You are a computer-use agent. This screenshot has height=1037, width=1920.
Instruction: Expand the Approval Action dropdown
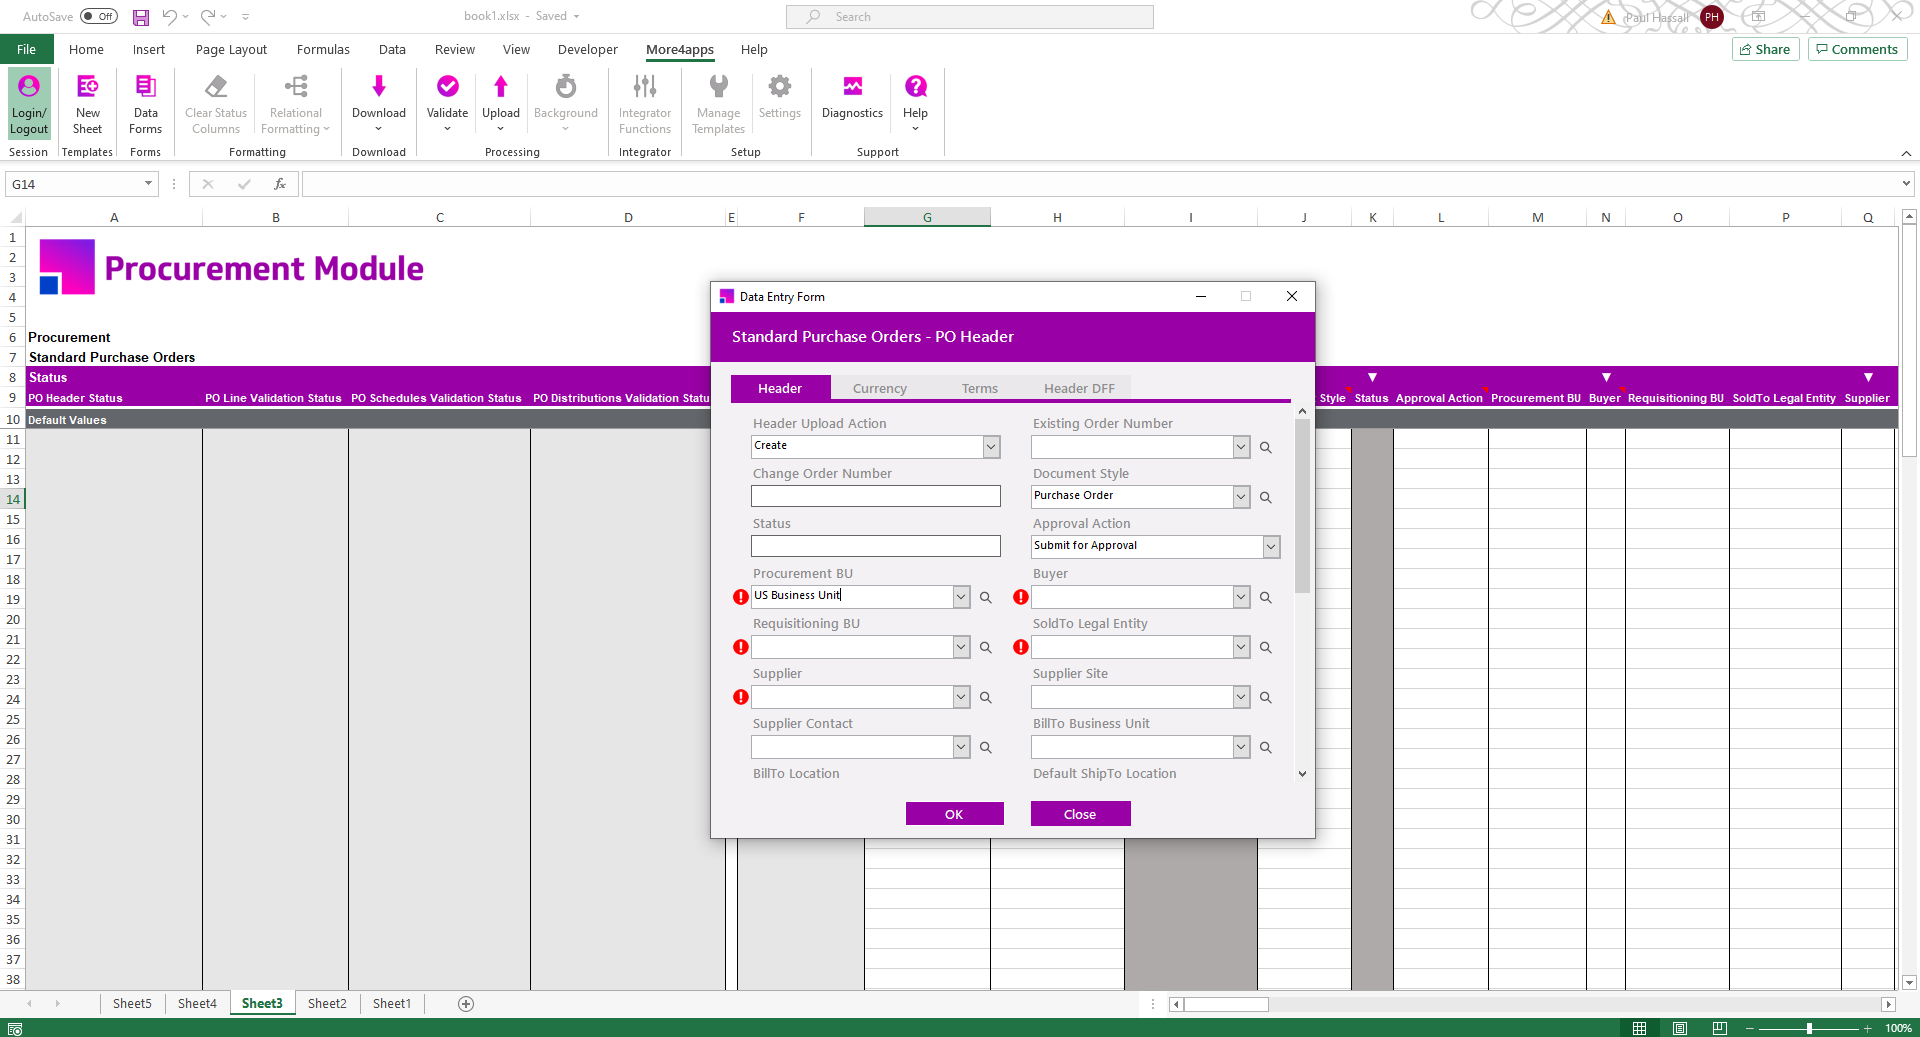1271,547
